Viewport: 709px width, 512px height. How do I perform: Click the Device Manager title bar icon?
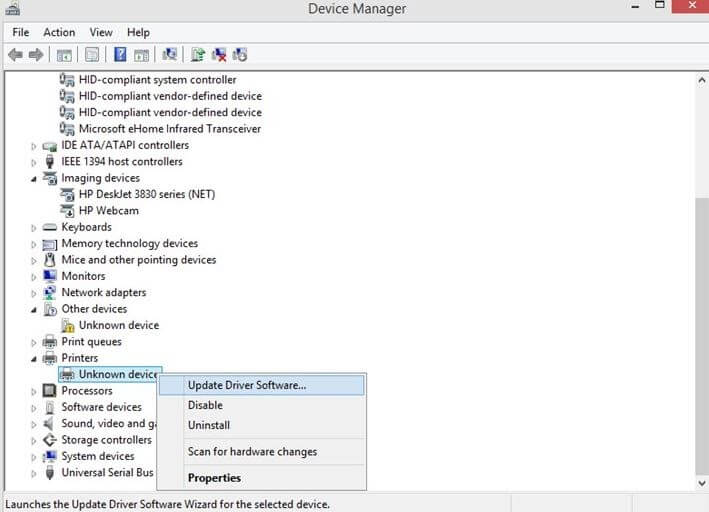[13, 8]
